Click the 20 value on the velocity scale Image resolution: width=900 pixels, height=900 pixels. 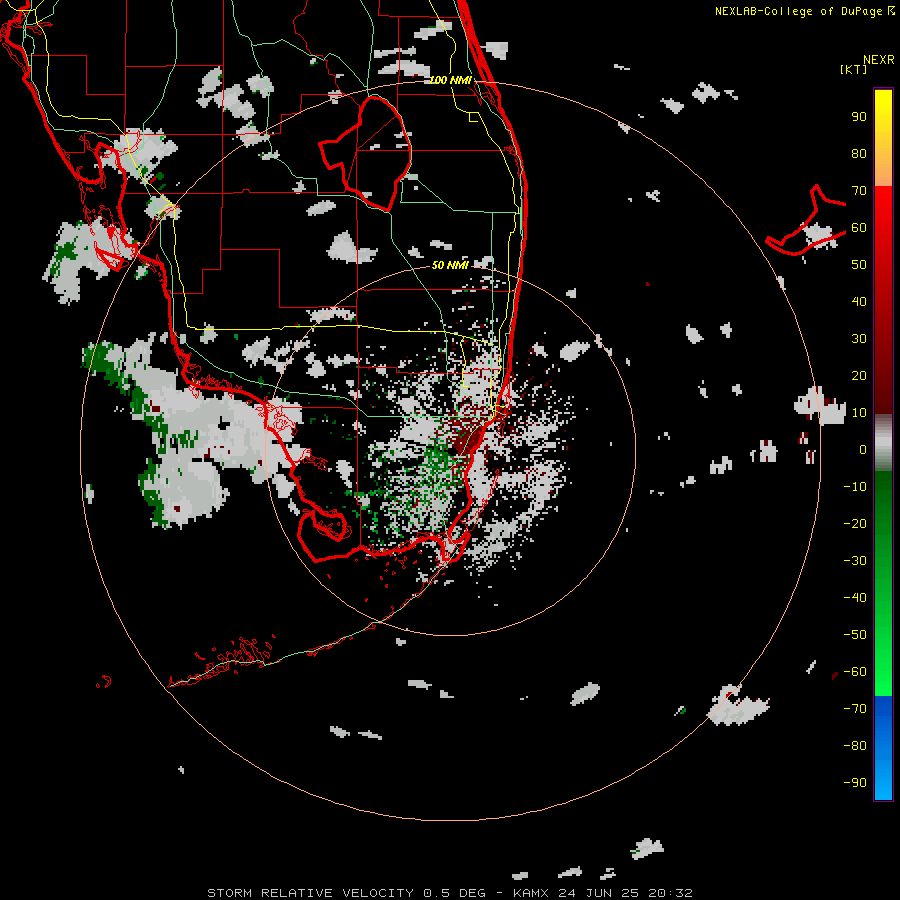pyautogui.click(x=859, y=375)
